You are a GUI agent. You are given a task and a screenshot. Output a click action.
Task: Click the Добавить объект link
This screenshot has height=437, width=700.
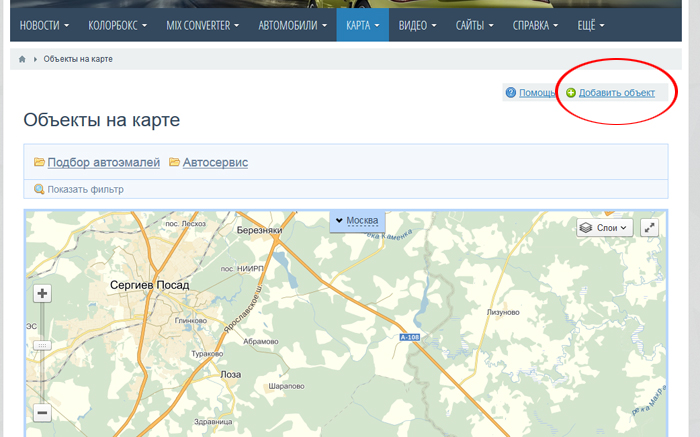[x=617, y=93]
